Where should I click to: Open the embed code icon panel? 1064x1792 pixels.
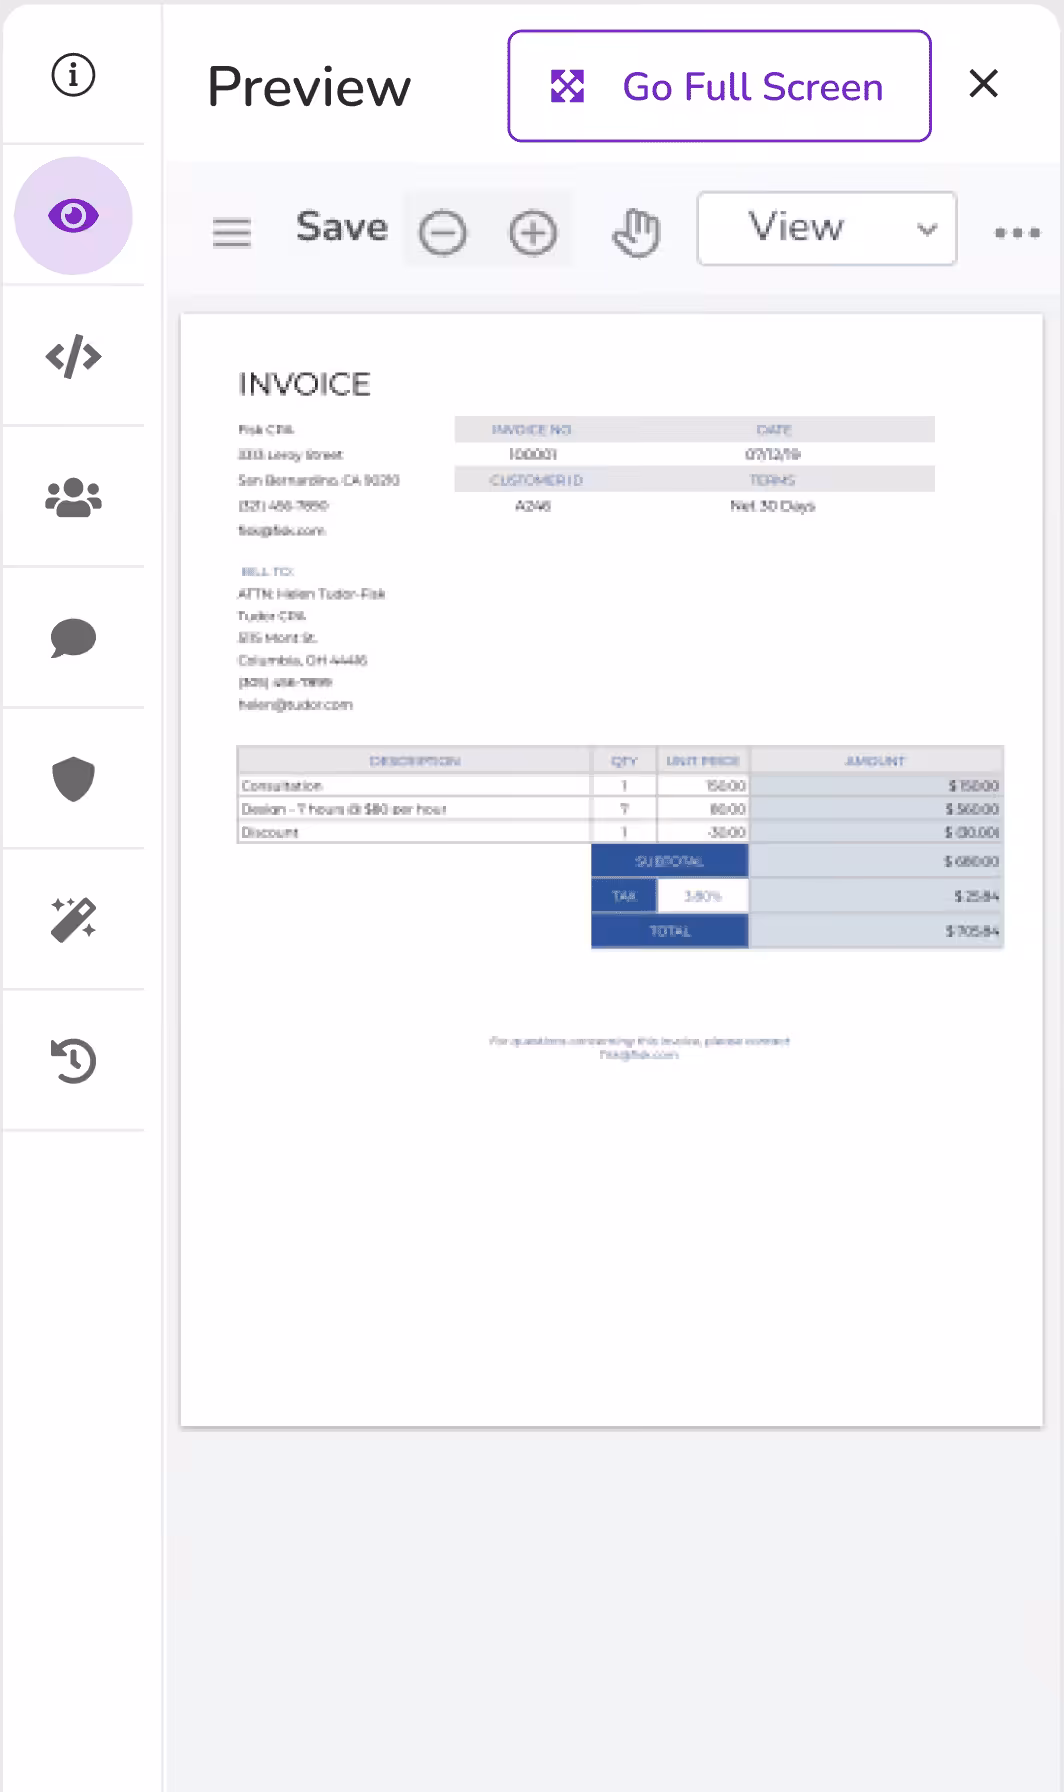[73, 357]
